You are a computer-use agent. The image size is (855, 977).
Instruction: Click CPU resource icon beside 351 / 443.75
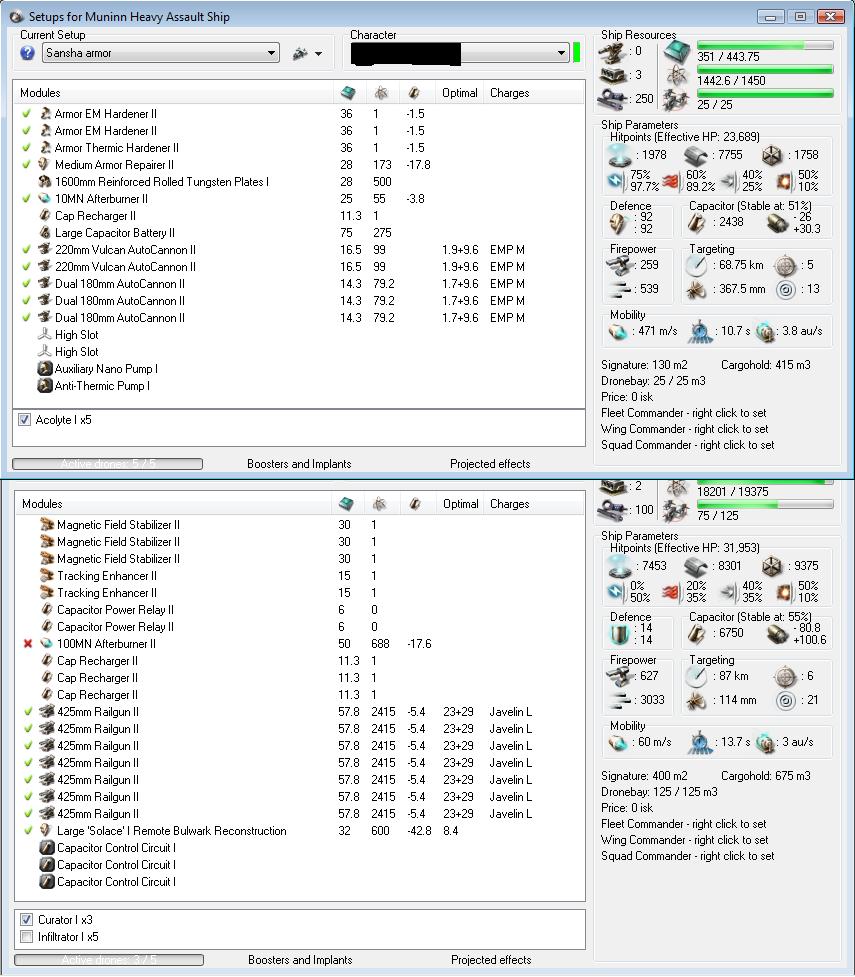tap(677, 51)
